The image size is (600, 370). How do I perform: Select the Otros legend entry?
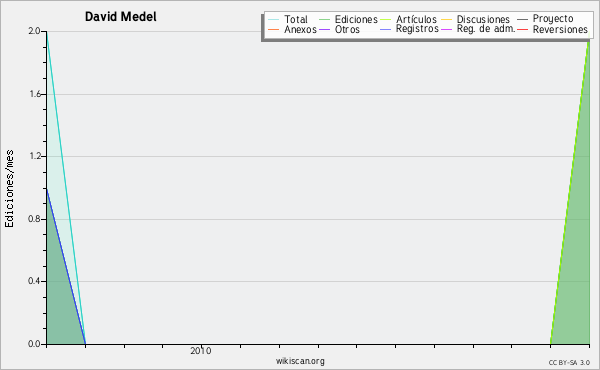pos(347,29)
